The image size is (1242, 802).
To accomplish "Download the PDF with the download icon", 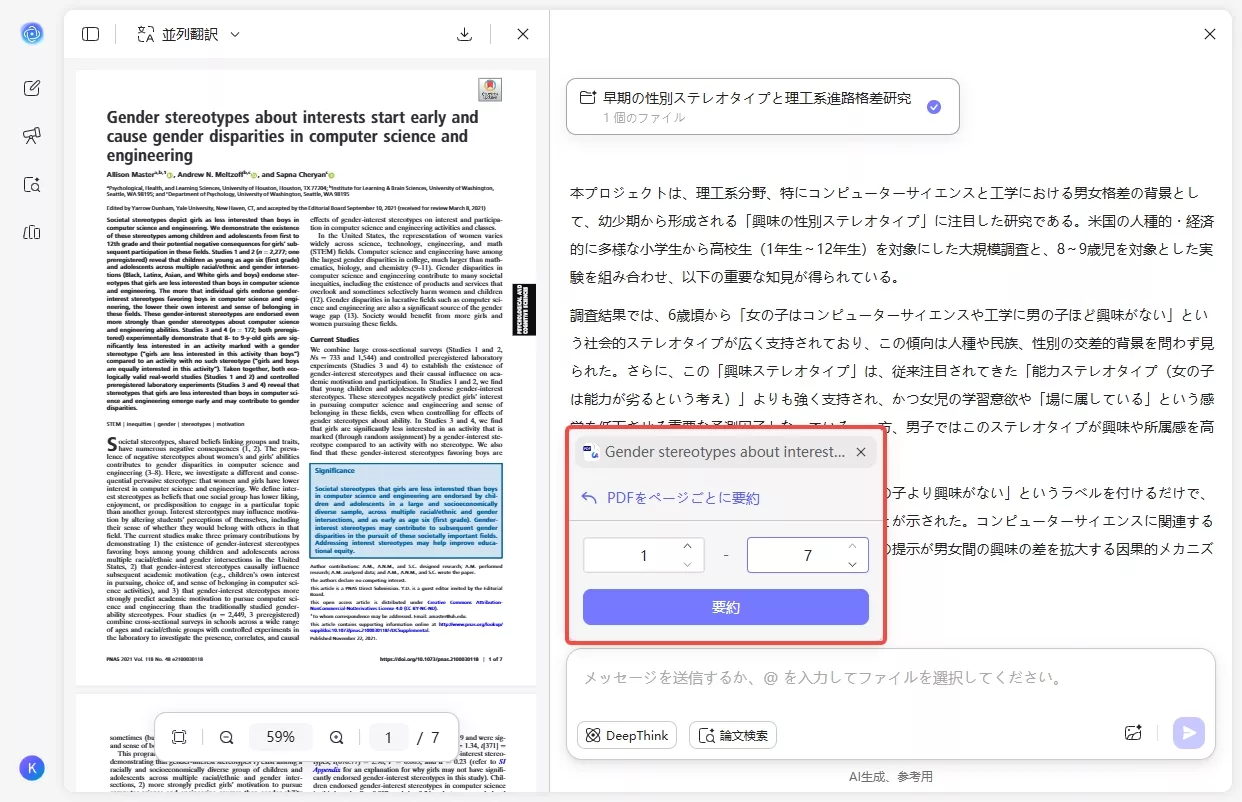I will [x=464, y=33].
